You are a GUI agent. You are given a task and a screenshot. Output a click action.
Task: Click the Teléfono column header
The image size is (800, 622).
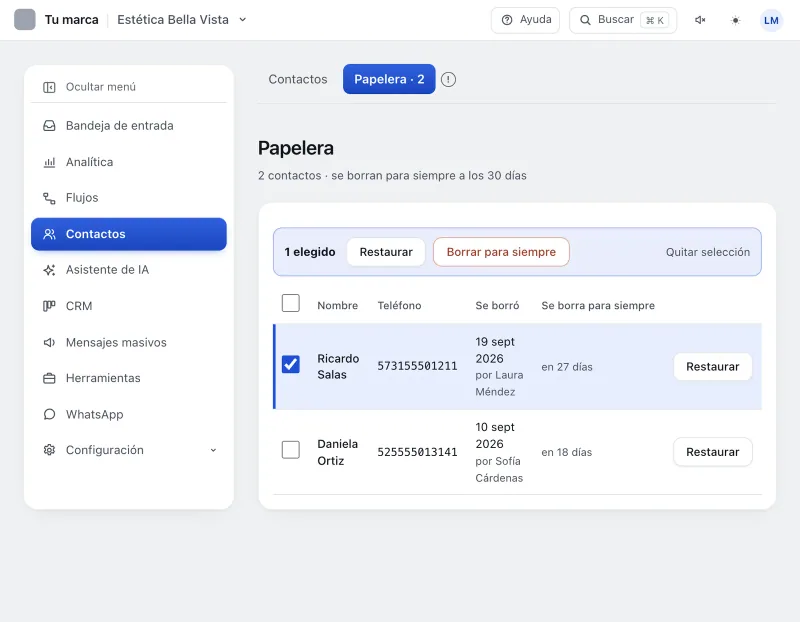coord(399,306)
